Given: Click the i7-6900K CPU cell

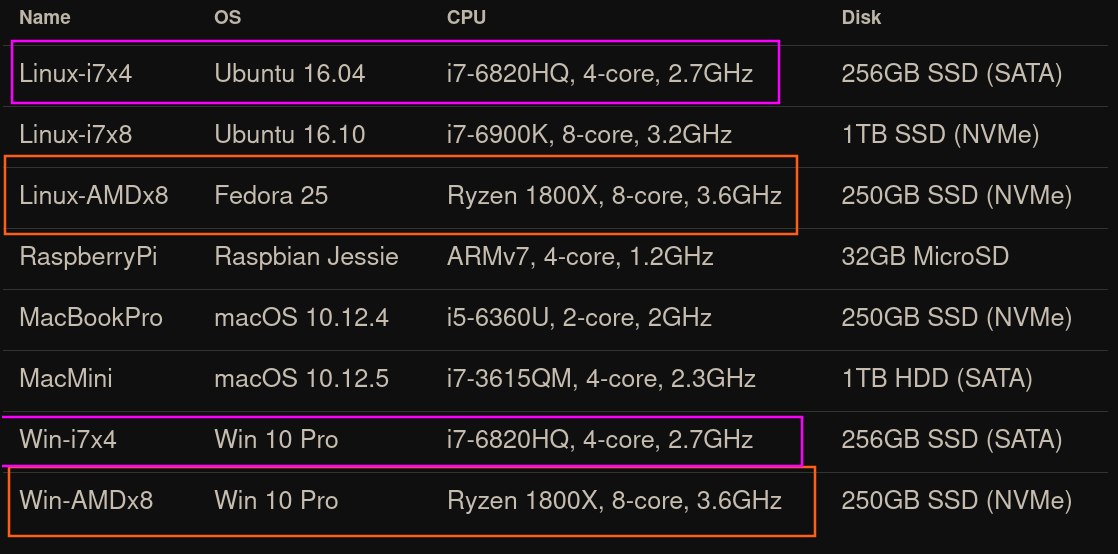Looking at the screenshot, I should tap(590, 134).
